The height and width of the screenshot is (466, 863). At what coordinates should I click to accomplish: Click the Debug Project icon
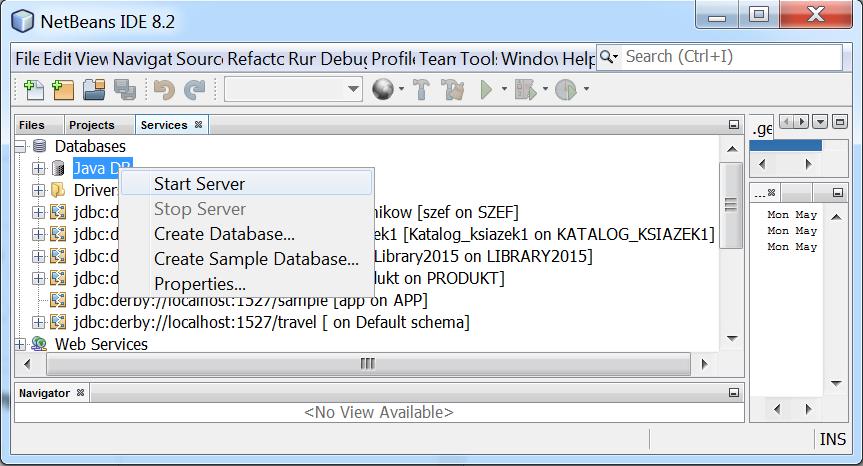click(525, 89)
